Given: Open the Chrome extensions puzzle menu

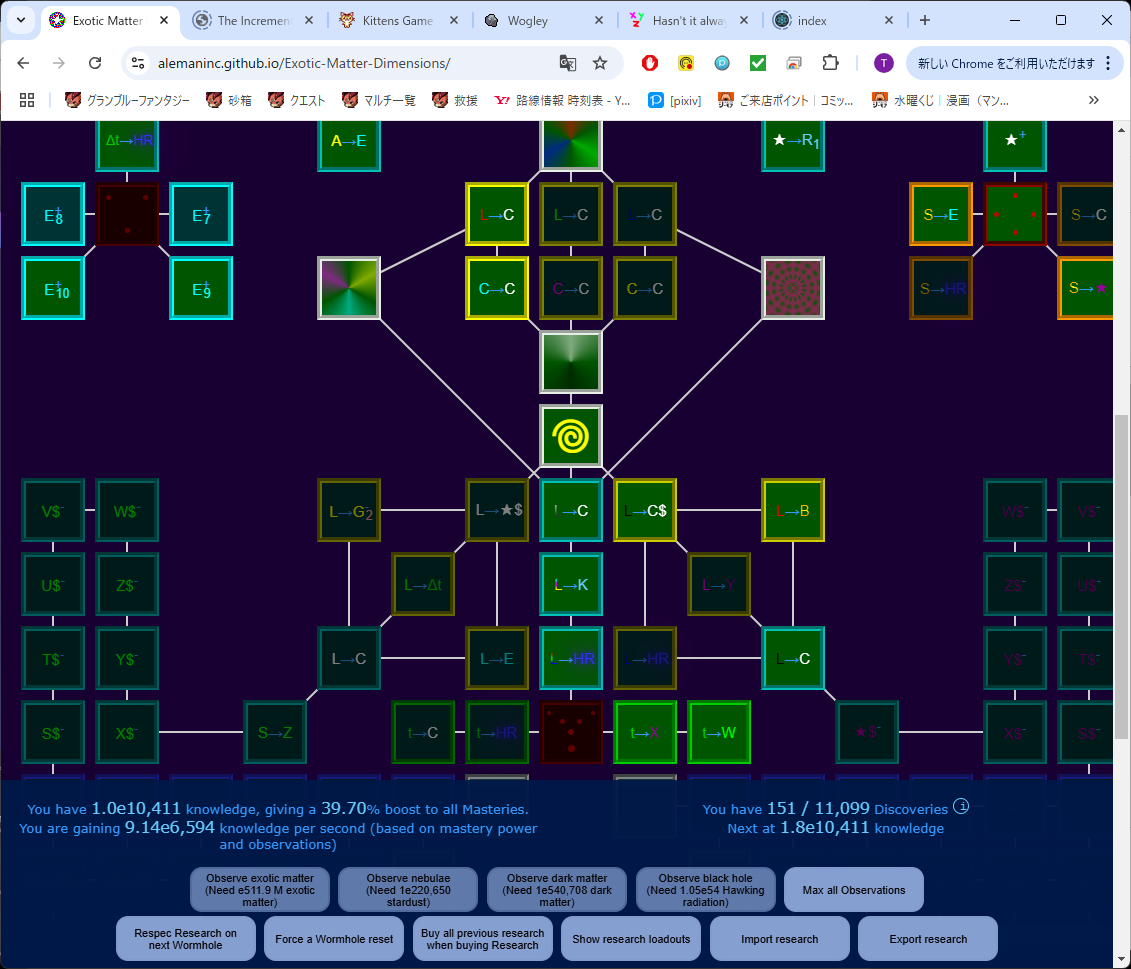Looking at the screenshot, I should (832, 62).
